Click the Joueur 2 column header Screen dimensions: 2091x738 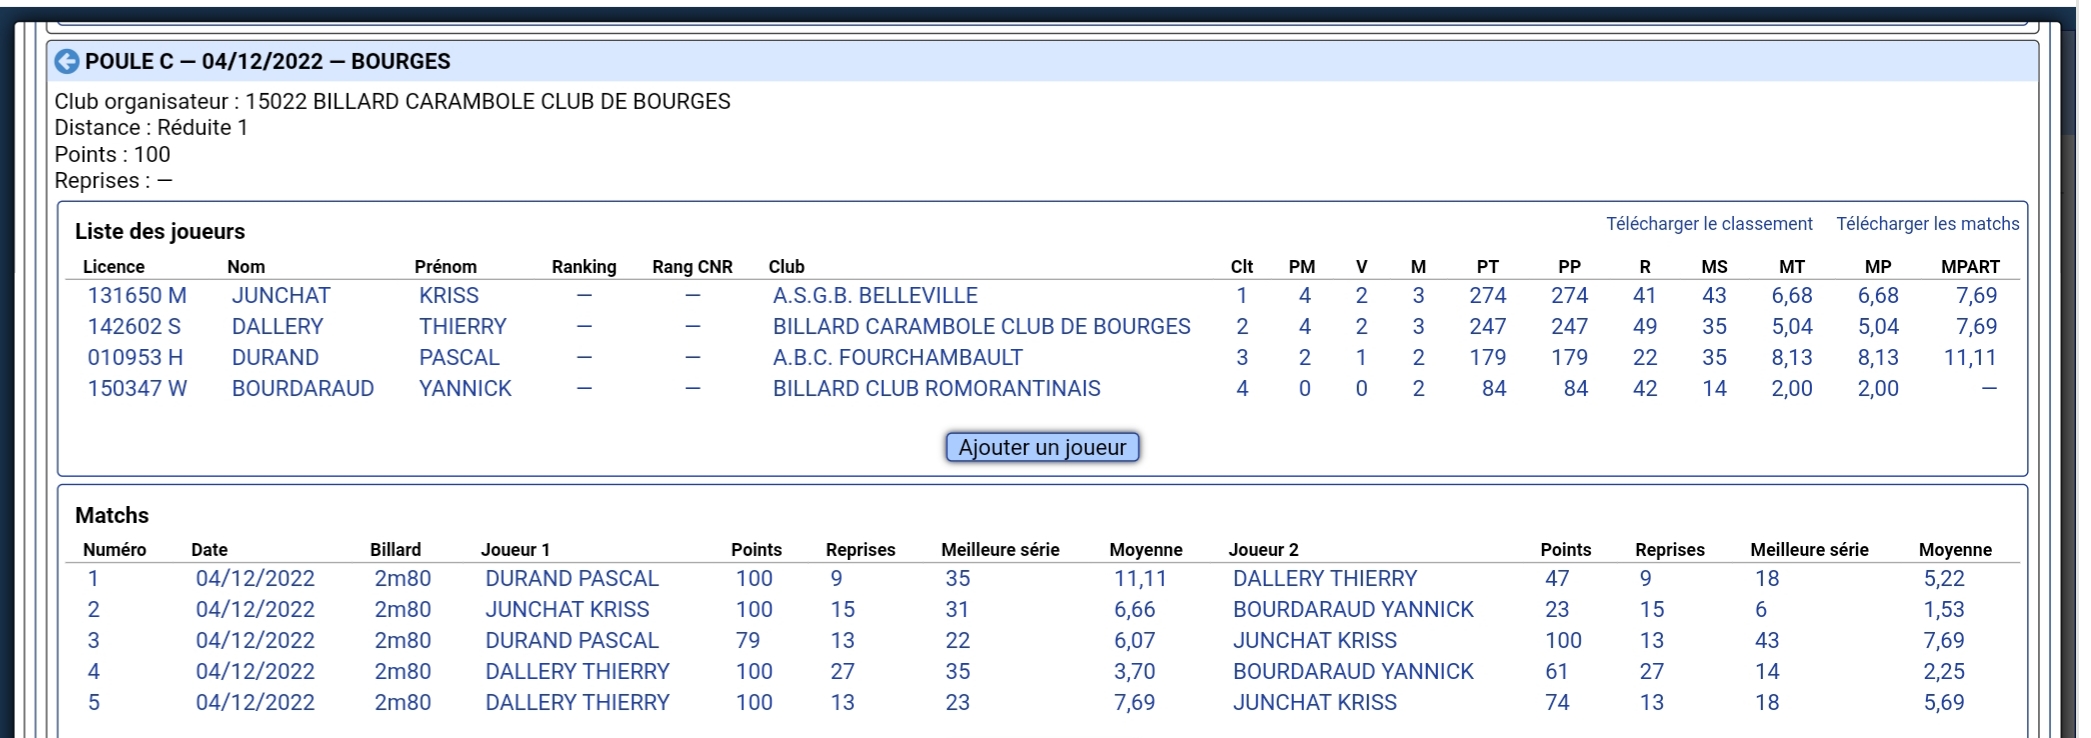click(x=1263, y=550)
